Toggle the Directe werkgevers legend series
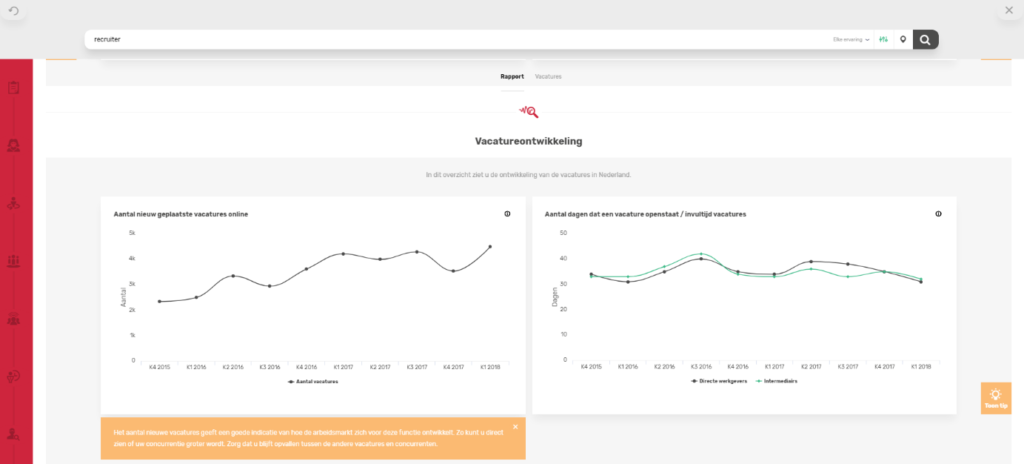The height and width of the screenshot is (464, 1024). pyautogui.click(x=719, y=381)
